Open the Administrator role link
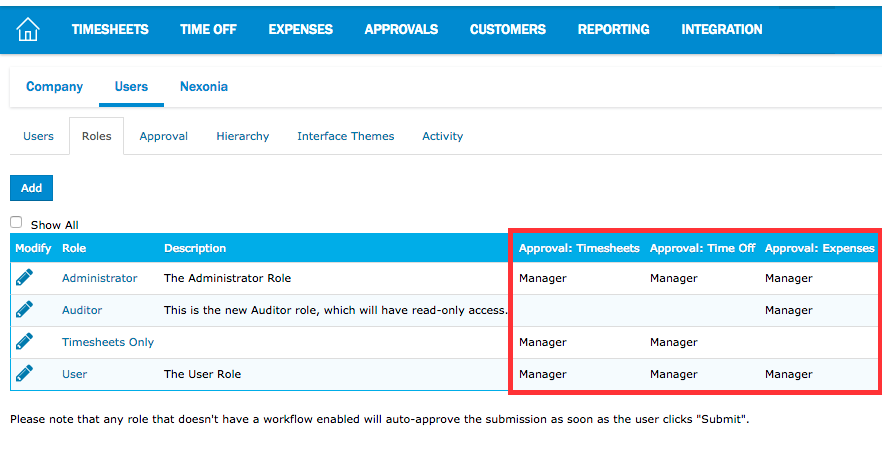The image size is (882, 466). [100, 278]
